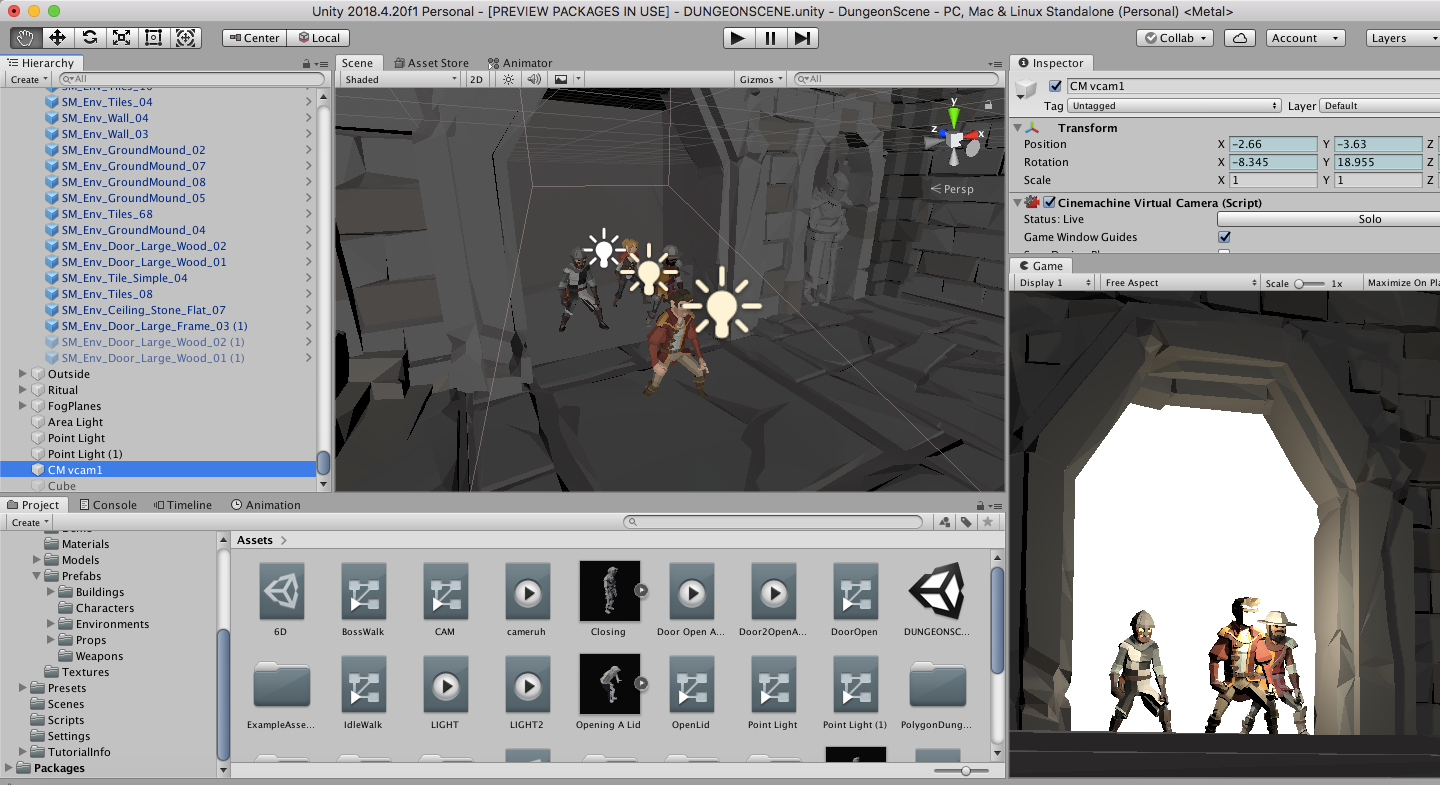This screenshot has width=1440, height=785.
Task: Toggle scene lighting in Scene view
Action: click(509, 79)
